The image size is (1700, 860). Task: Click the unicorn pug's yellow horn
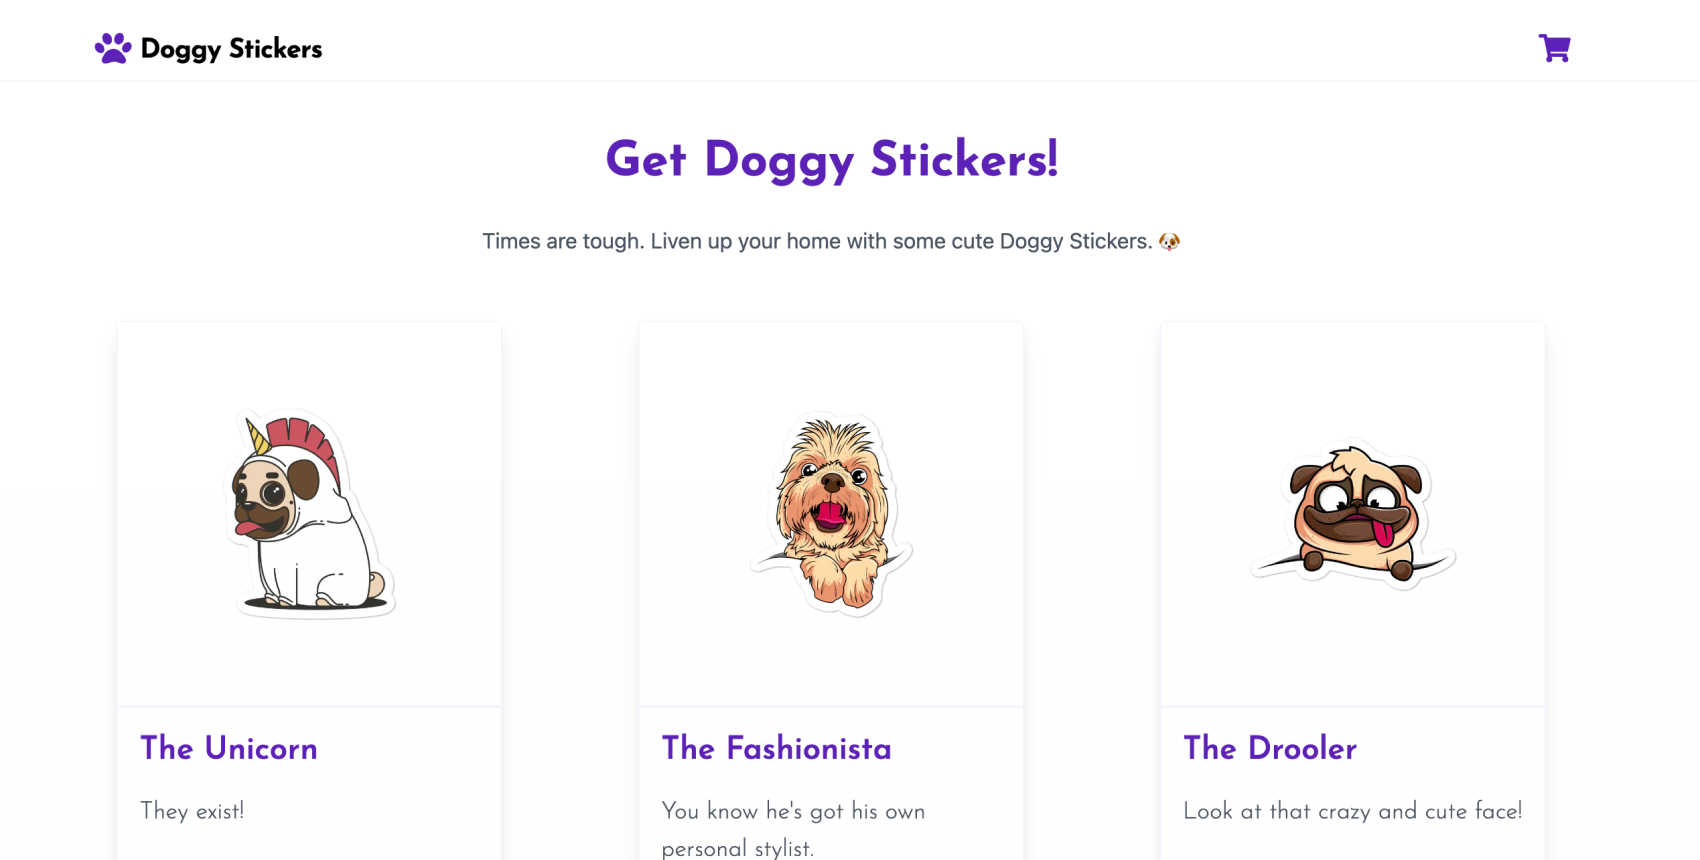pos(257,436)
